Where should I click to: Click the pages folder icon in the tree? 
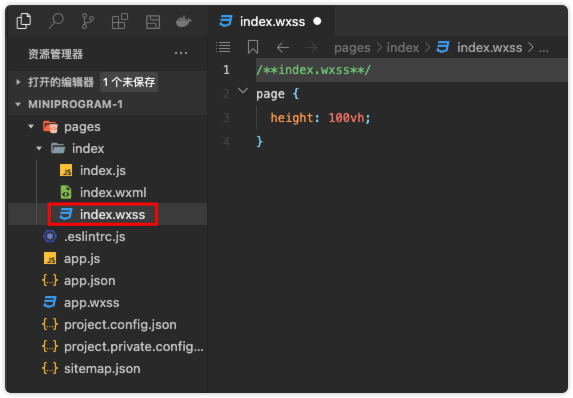coord(50,127)
